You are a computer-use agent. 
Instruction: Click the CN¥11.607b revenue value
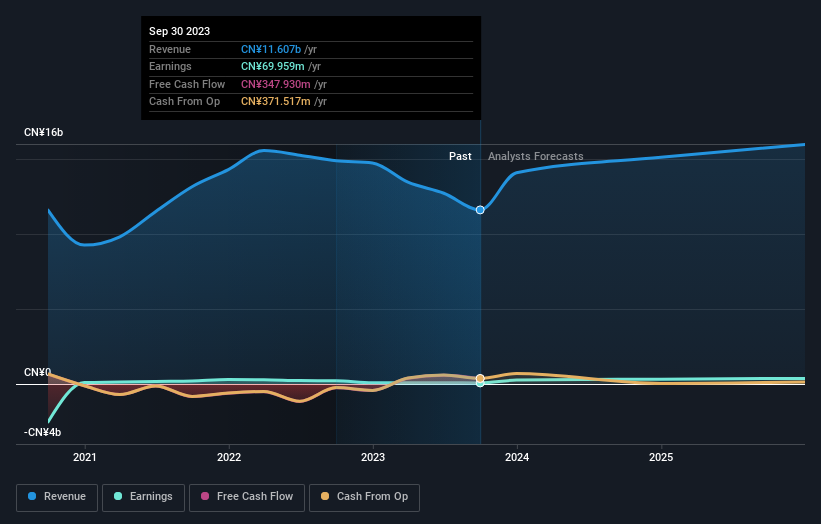pyautogui.click(x=271, y=49)
